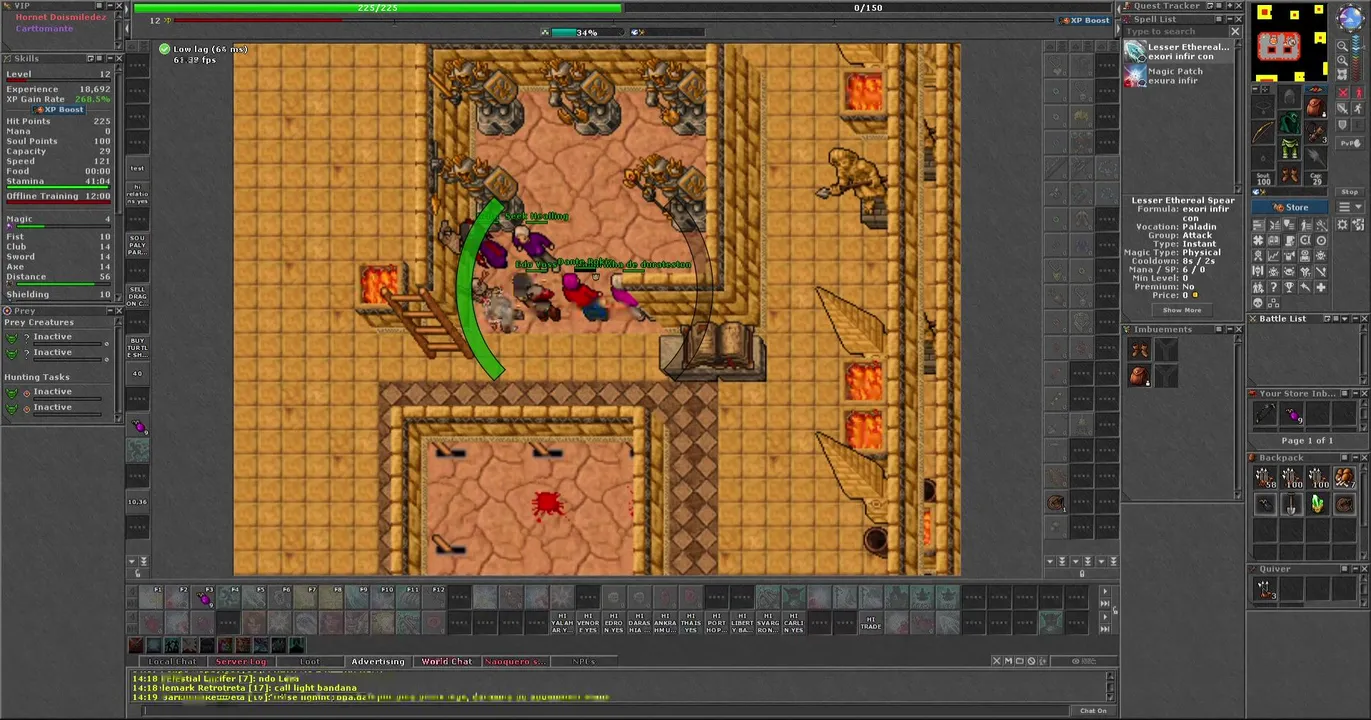Collapse the Skills panel

(110, 58)
